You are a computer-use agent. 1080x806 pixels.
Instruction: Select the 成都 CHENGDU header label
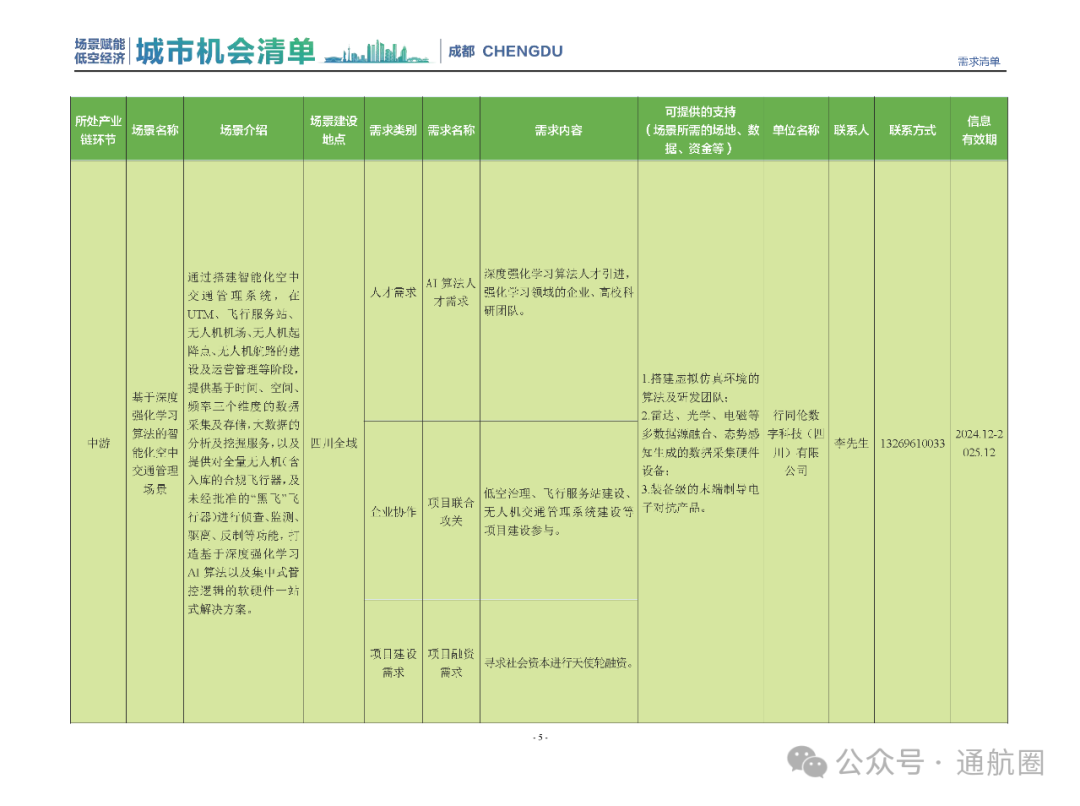pyautogui.click(x=506, y=52)
